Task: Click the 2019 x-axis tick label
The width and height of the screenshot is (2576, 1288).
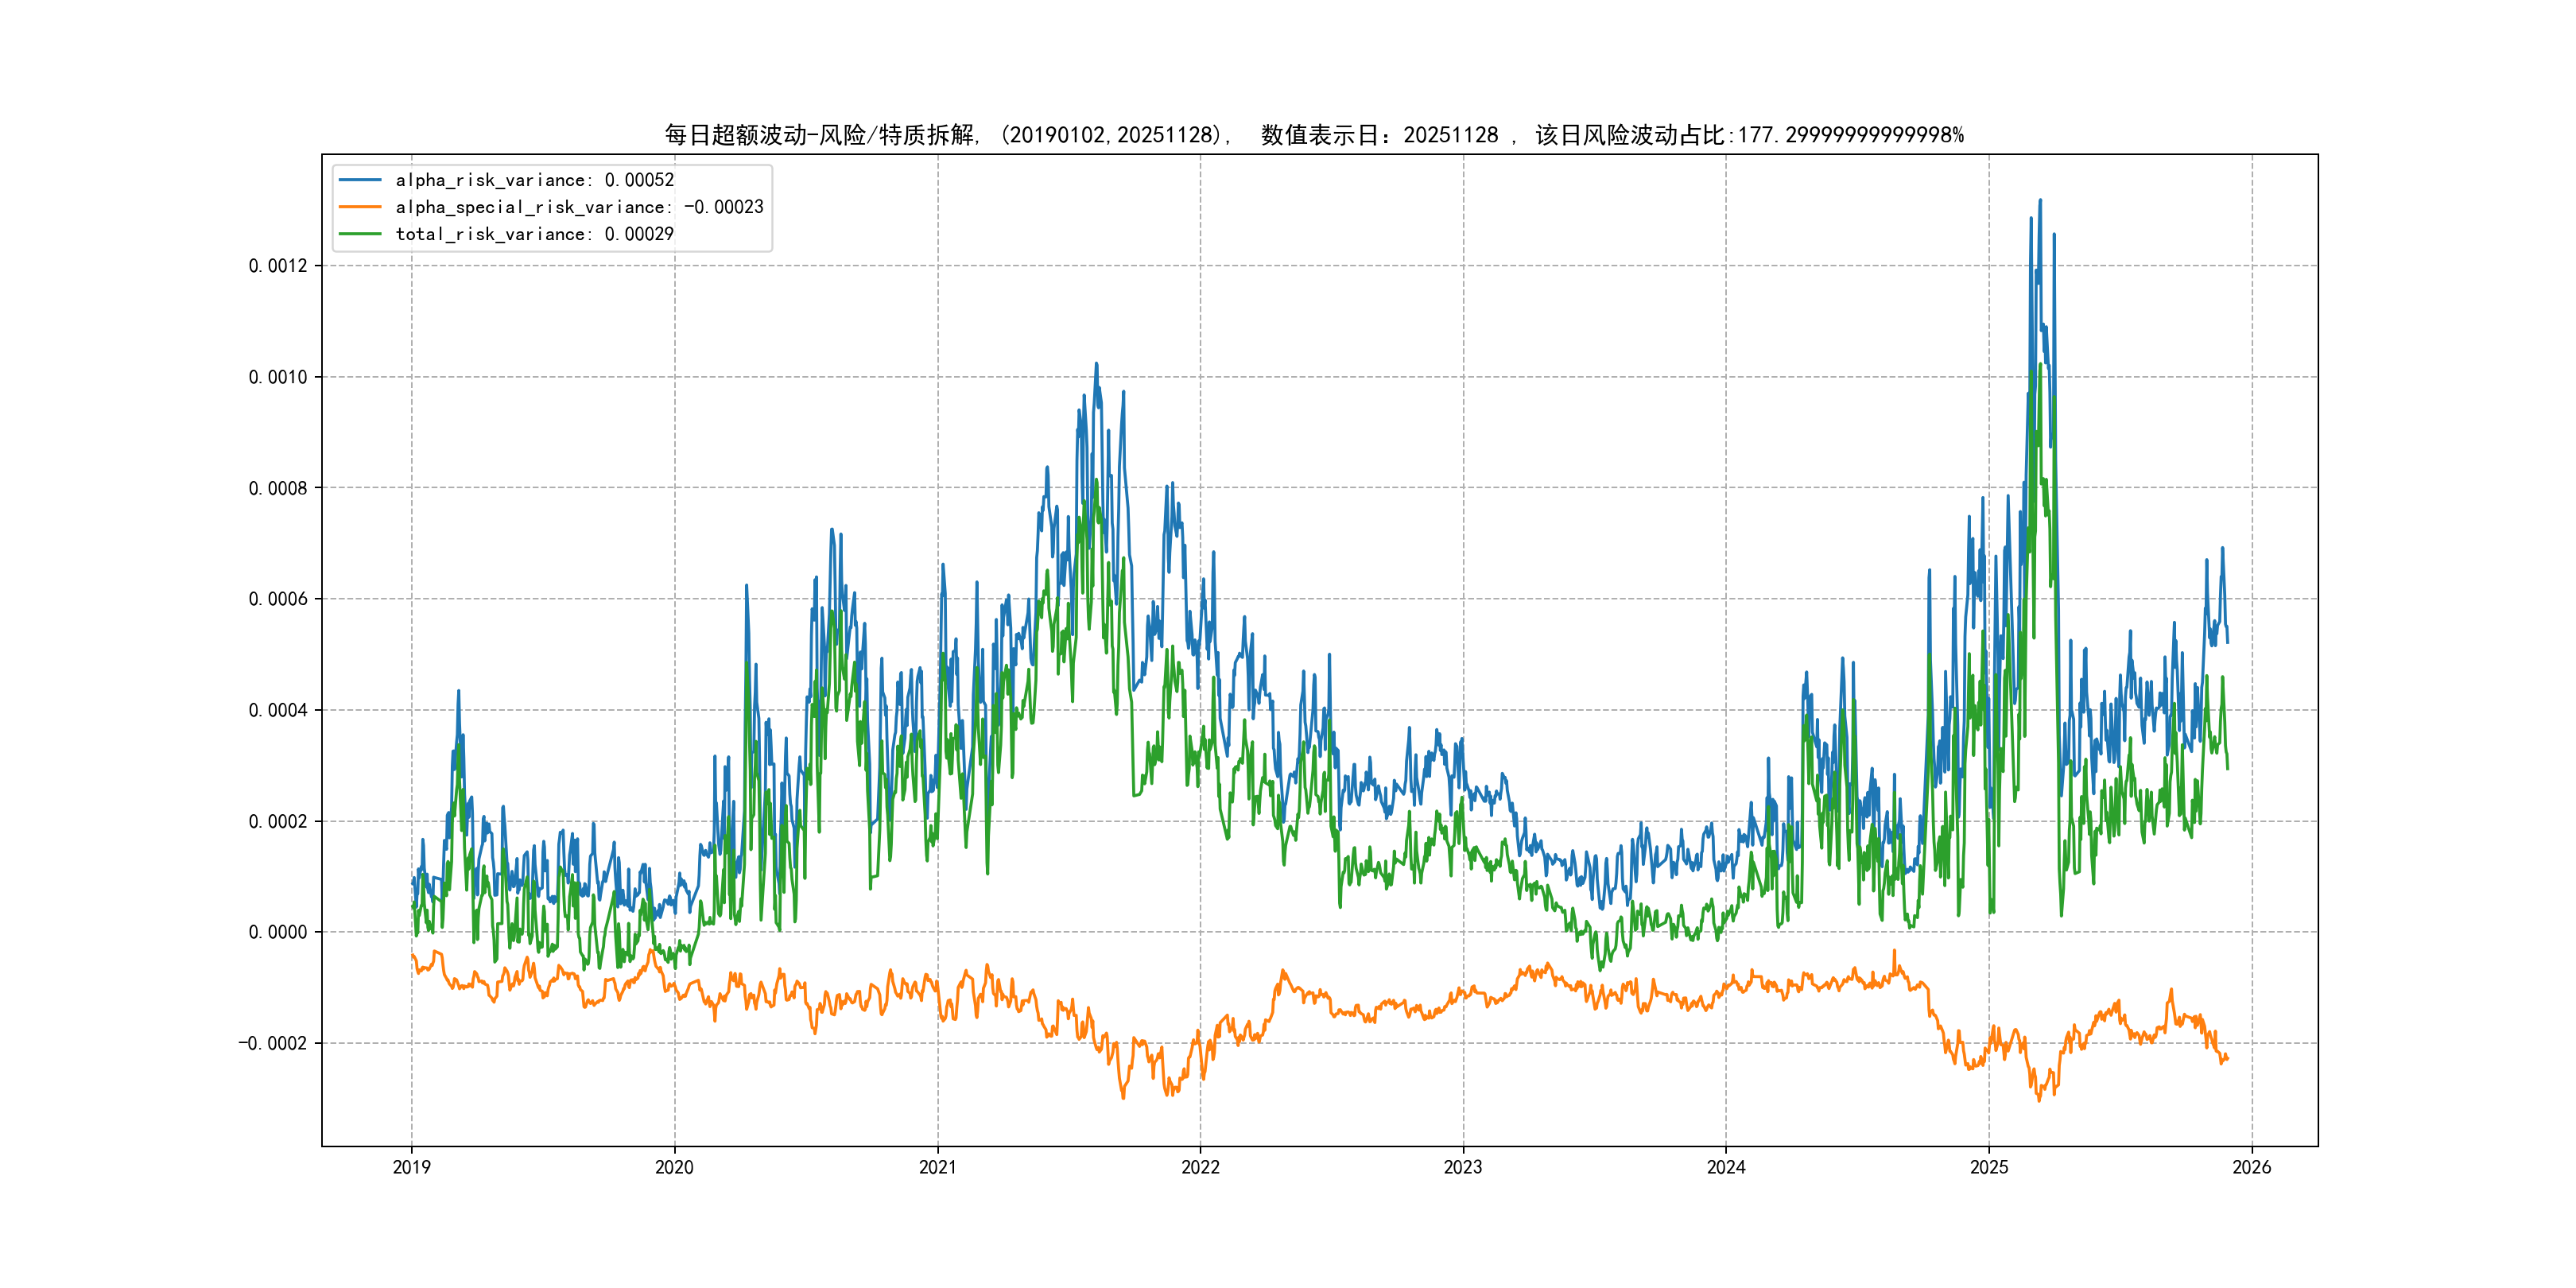Action: (411, 1167)
